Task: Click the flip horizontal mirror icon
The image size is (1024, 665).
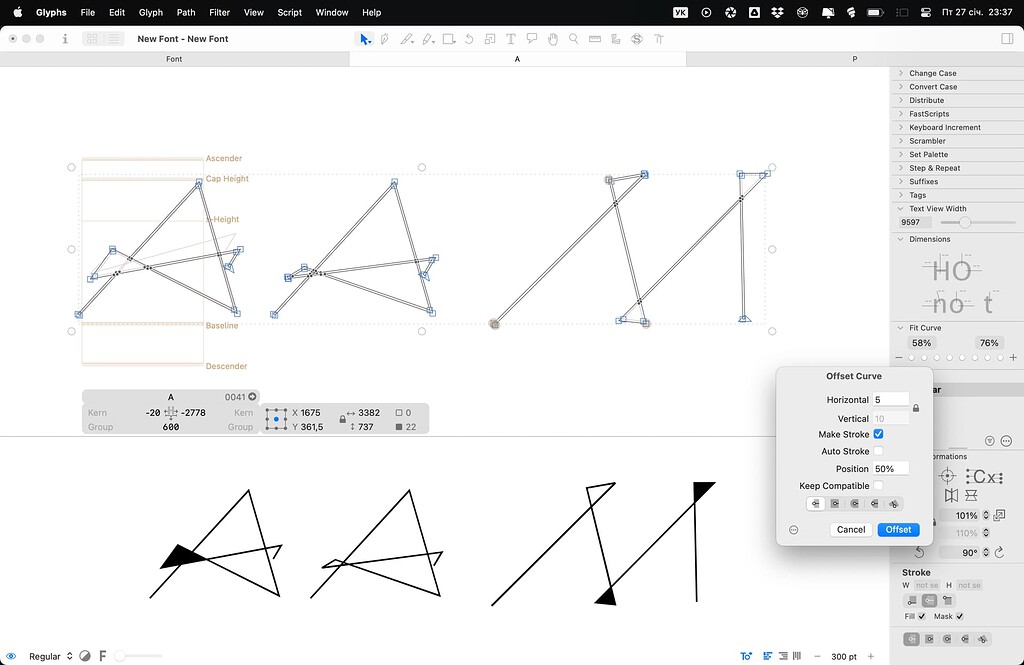Action: (x=951, y=495)
